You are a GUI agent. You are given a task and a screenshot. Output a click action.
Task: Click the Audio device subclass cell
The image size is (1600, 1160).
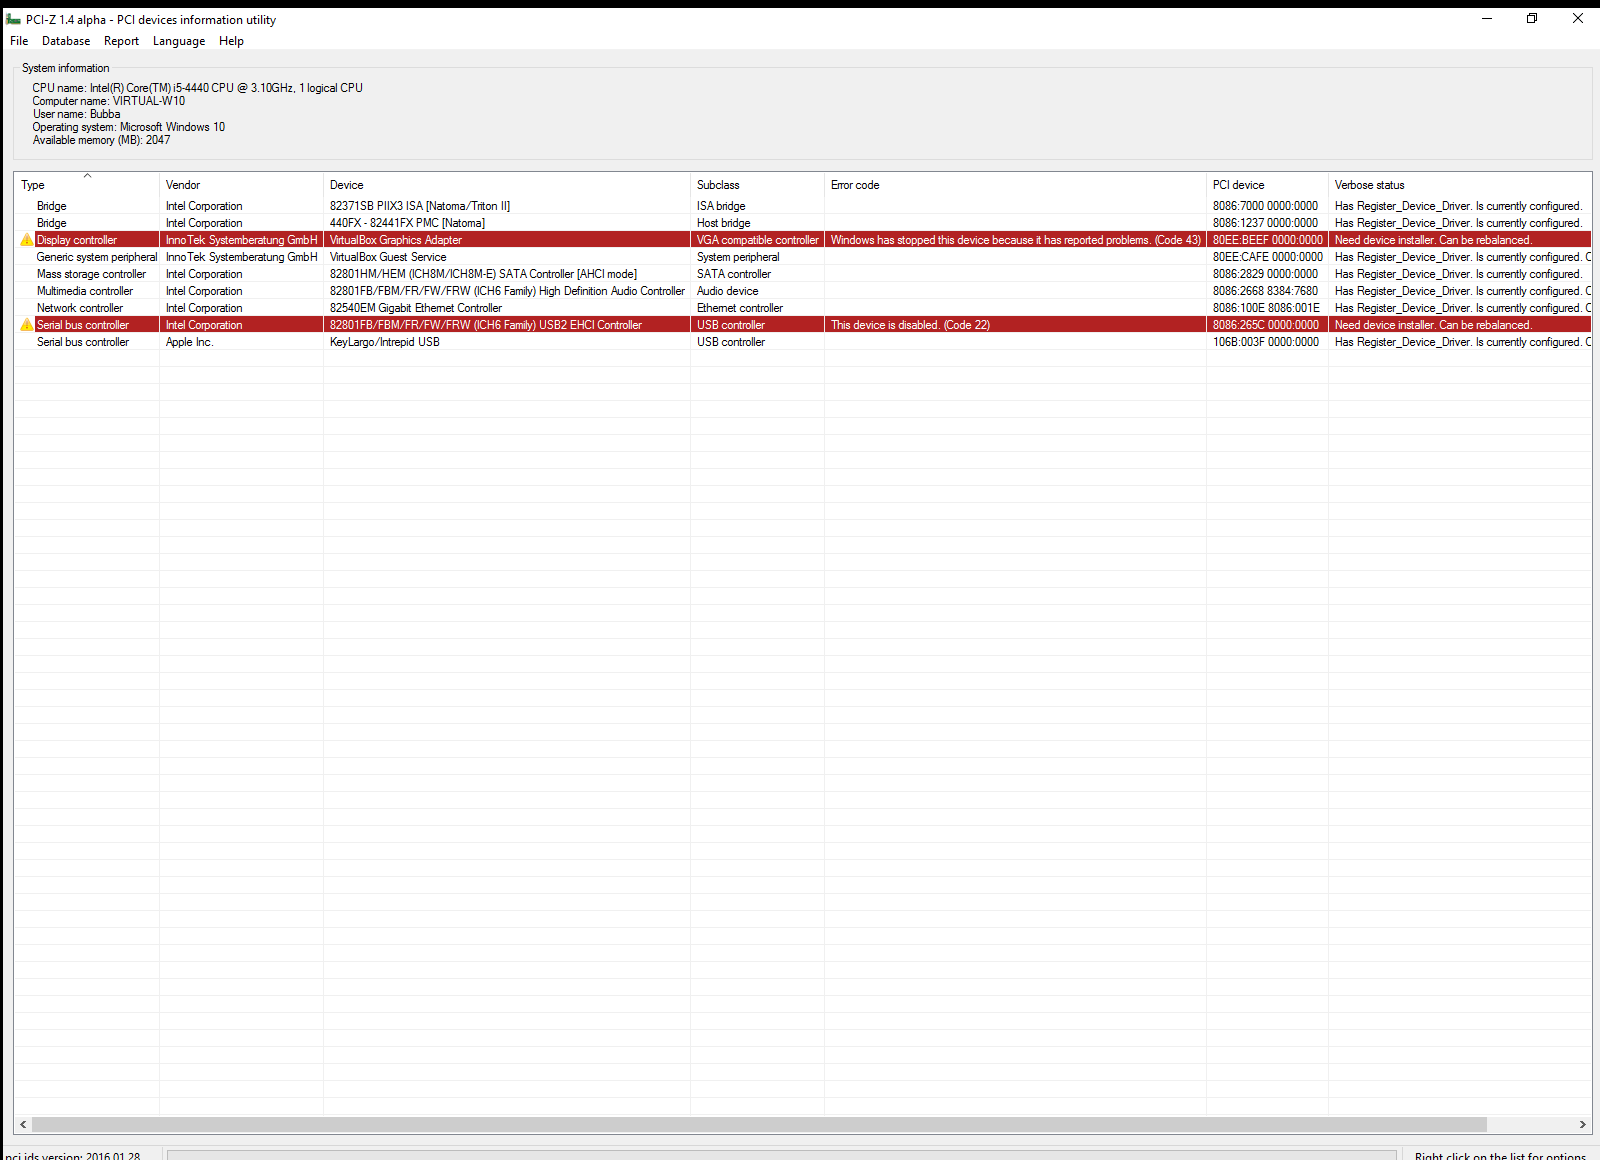pyautogui.click(x=728, y=291)
